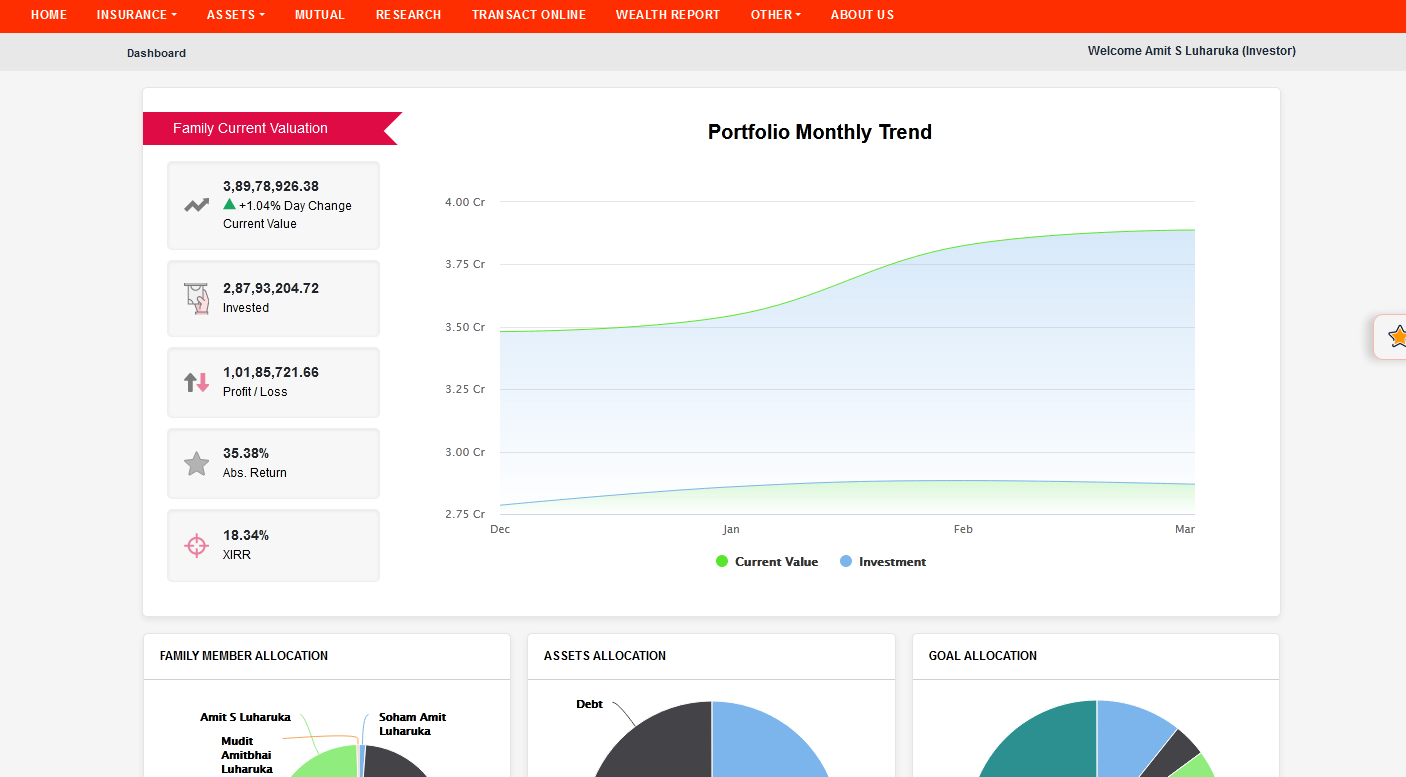Click the 2.75 Cr axis label

coord(465,514)
